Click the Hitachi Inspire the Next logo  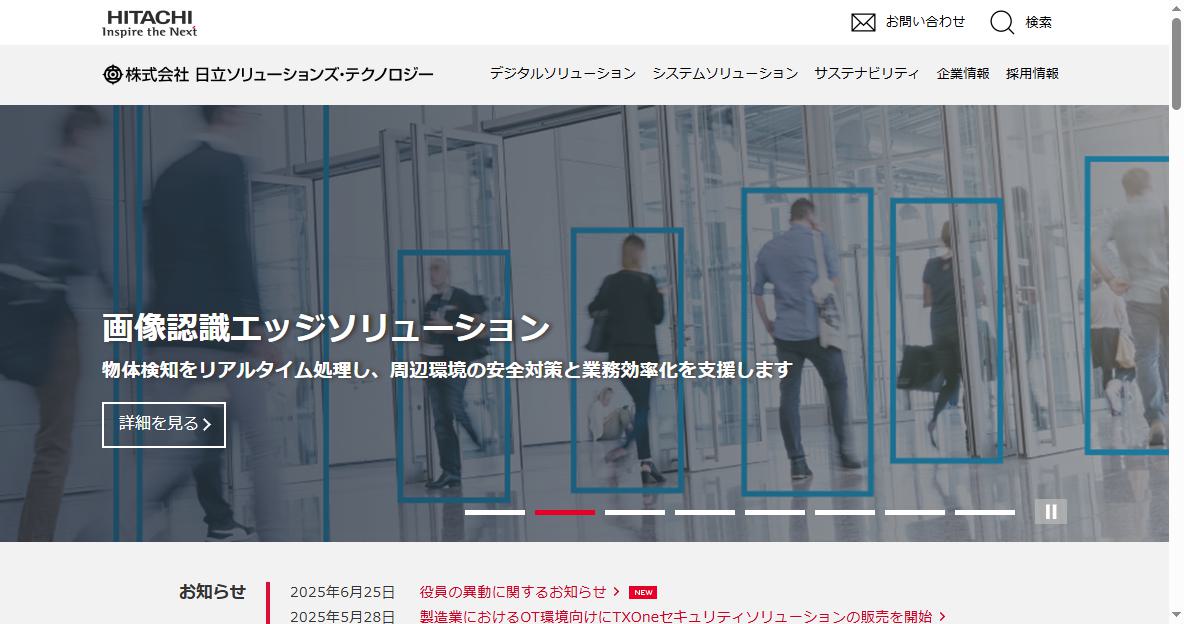tap(150, 23)
